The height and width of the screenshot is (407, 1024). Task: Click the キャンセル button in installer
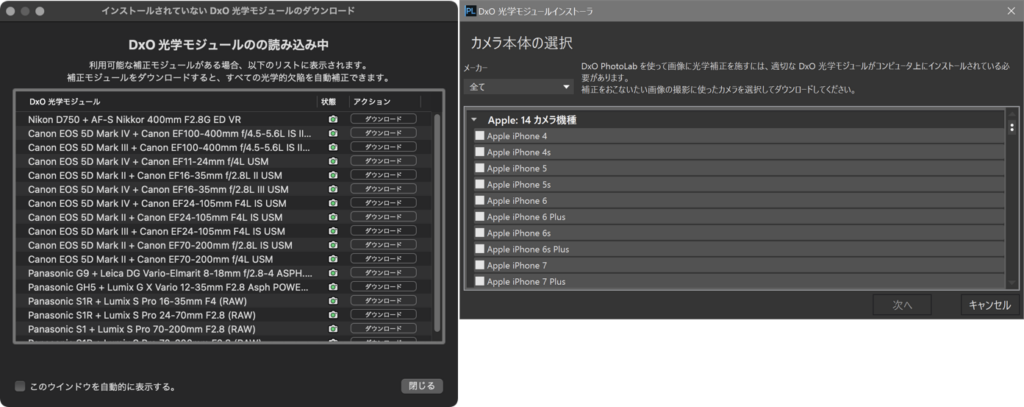pos(989,305)
